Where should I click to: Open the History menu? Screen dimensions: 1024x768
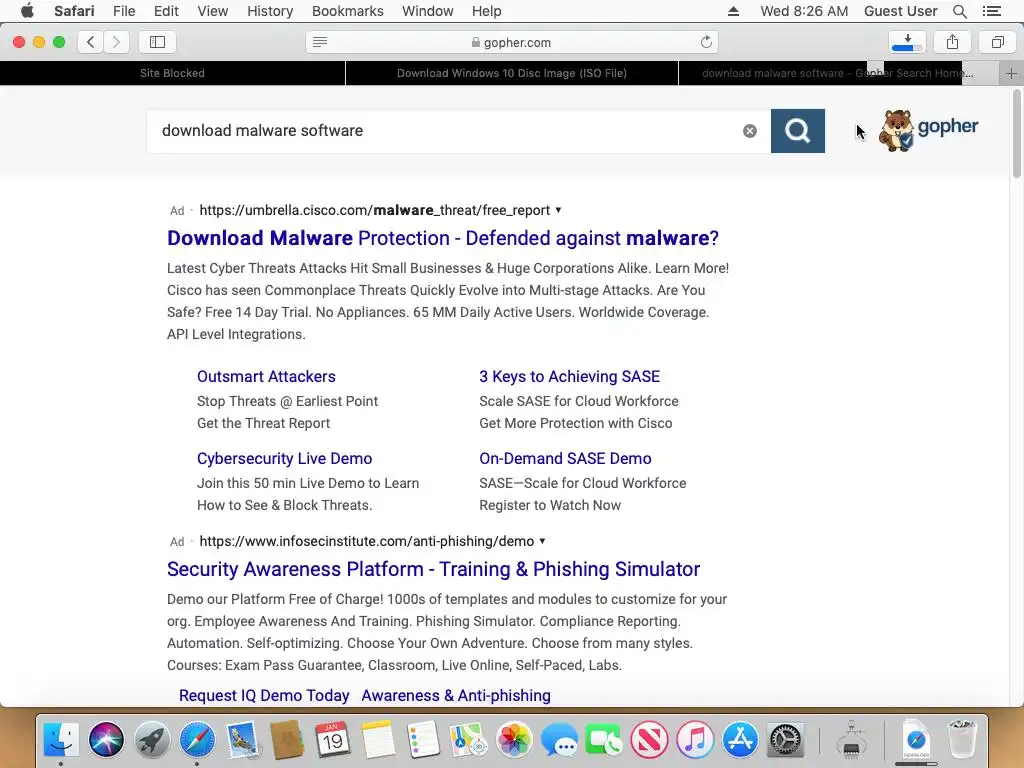point(270,11)
